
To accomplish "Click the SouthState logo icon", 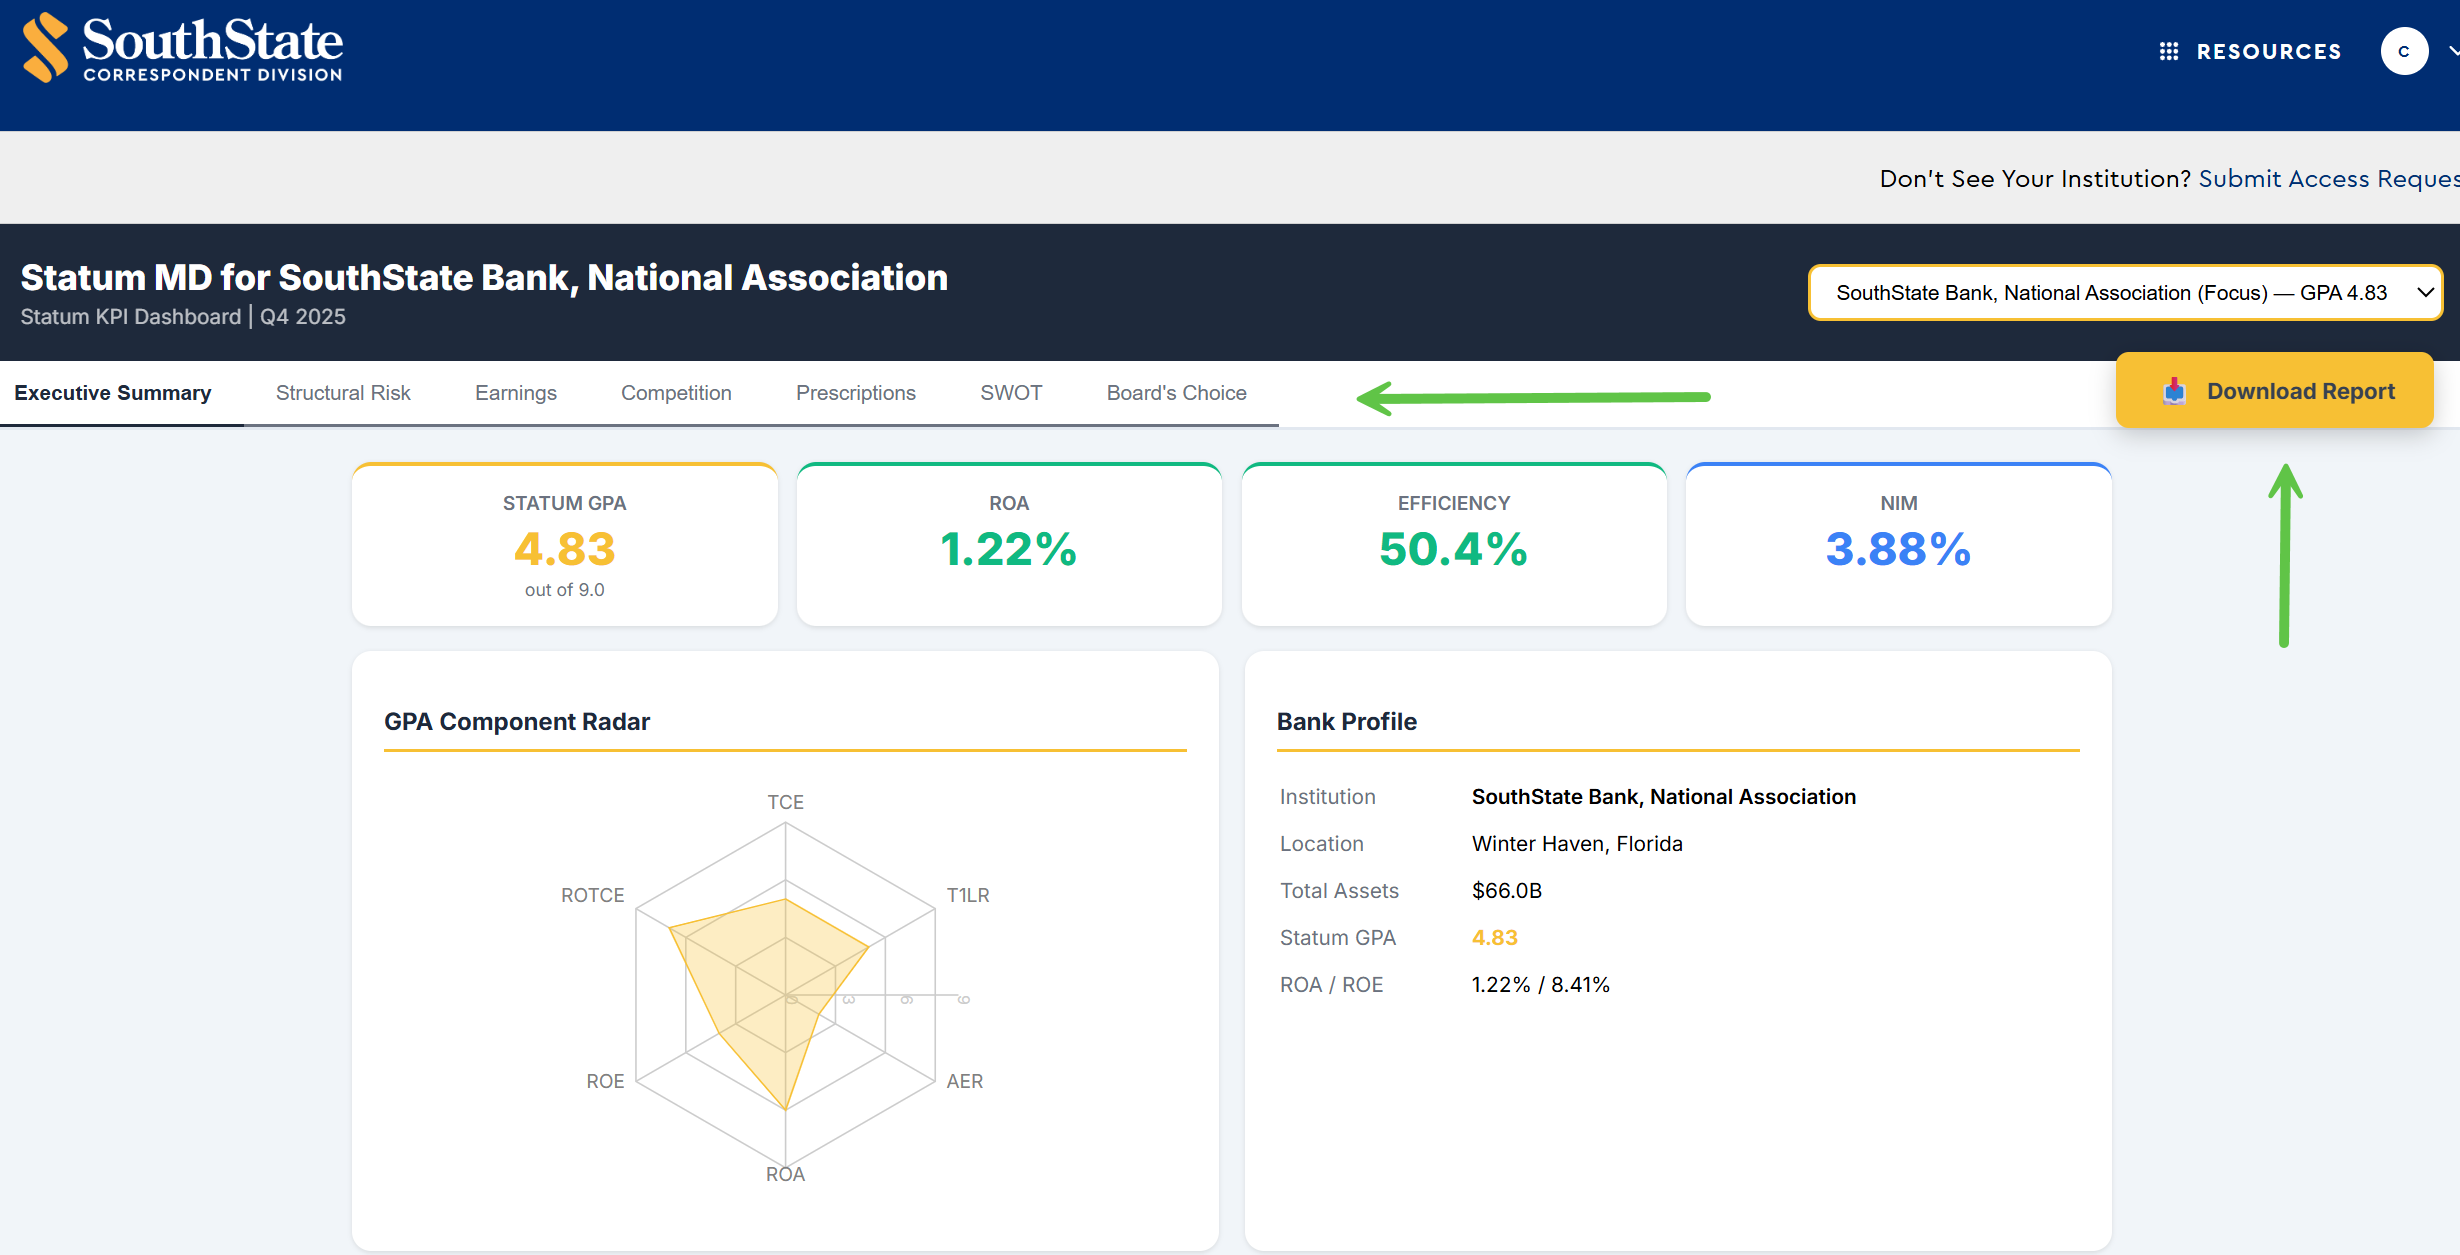I will pyautogui.click(x=45, y=47).
